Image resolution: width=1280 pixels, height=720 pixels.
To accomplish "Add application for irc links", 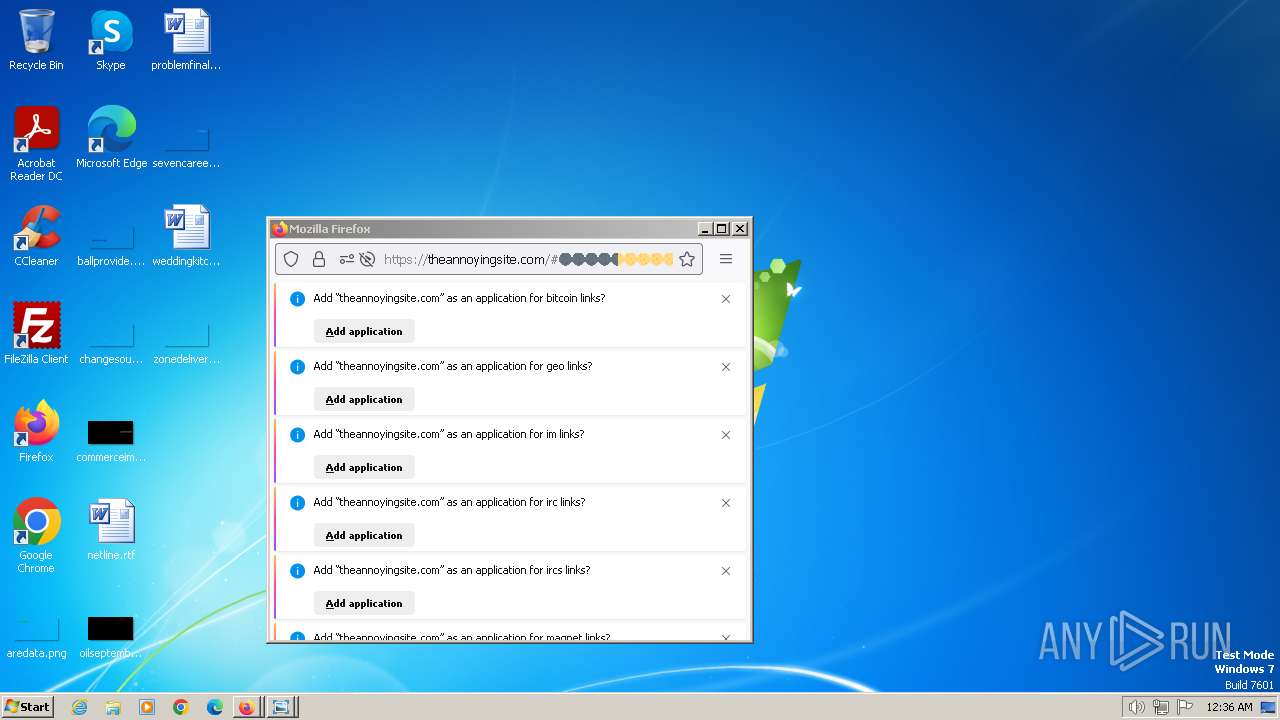I will click(x=364, y=535).
